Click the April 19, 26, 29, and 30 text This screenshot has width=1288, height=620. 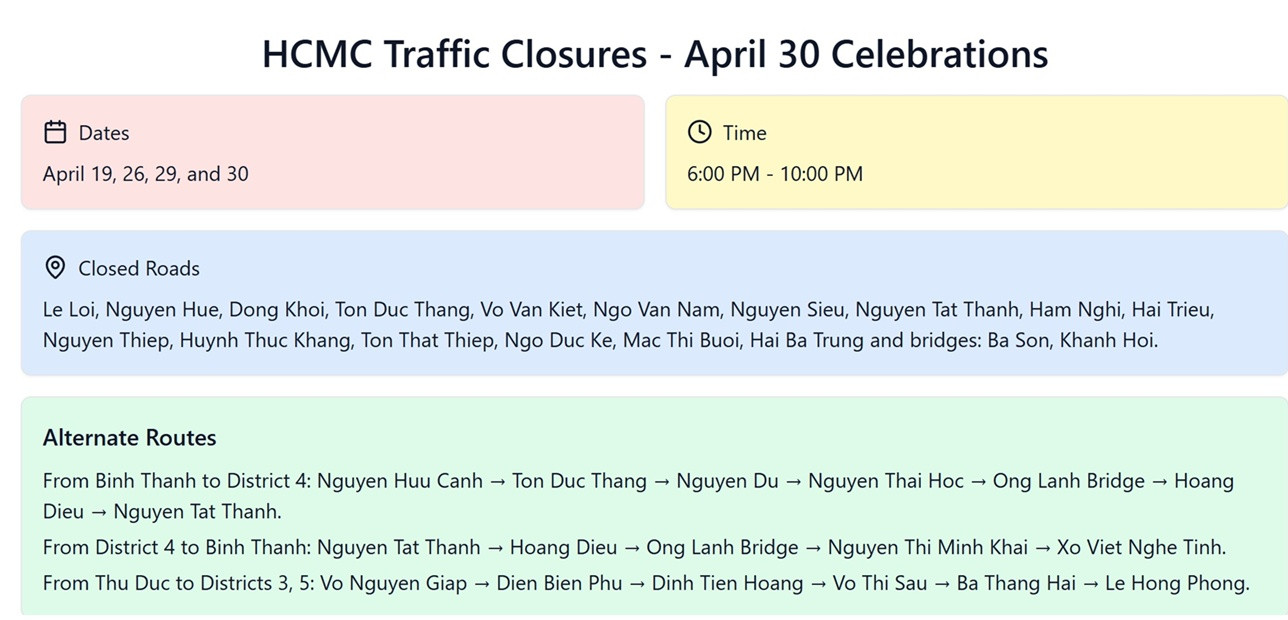click(x=146, y=174)
